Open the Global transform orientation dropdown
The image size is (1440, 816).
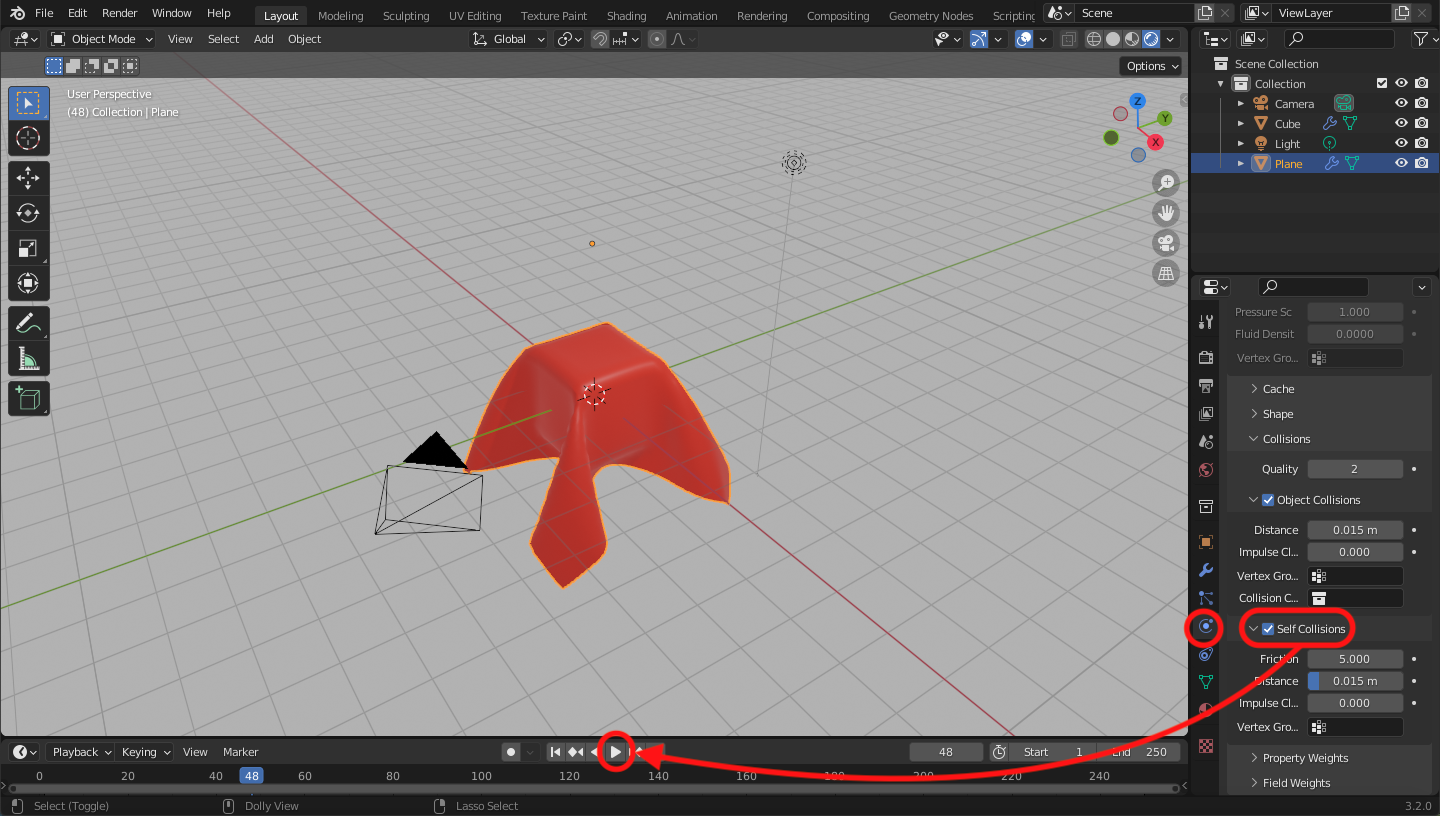click(x=509, y=39)
